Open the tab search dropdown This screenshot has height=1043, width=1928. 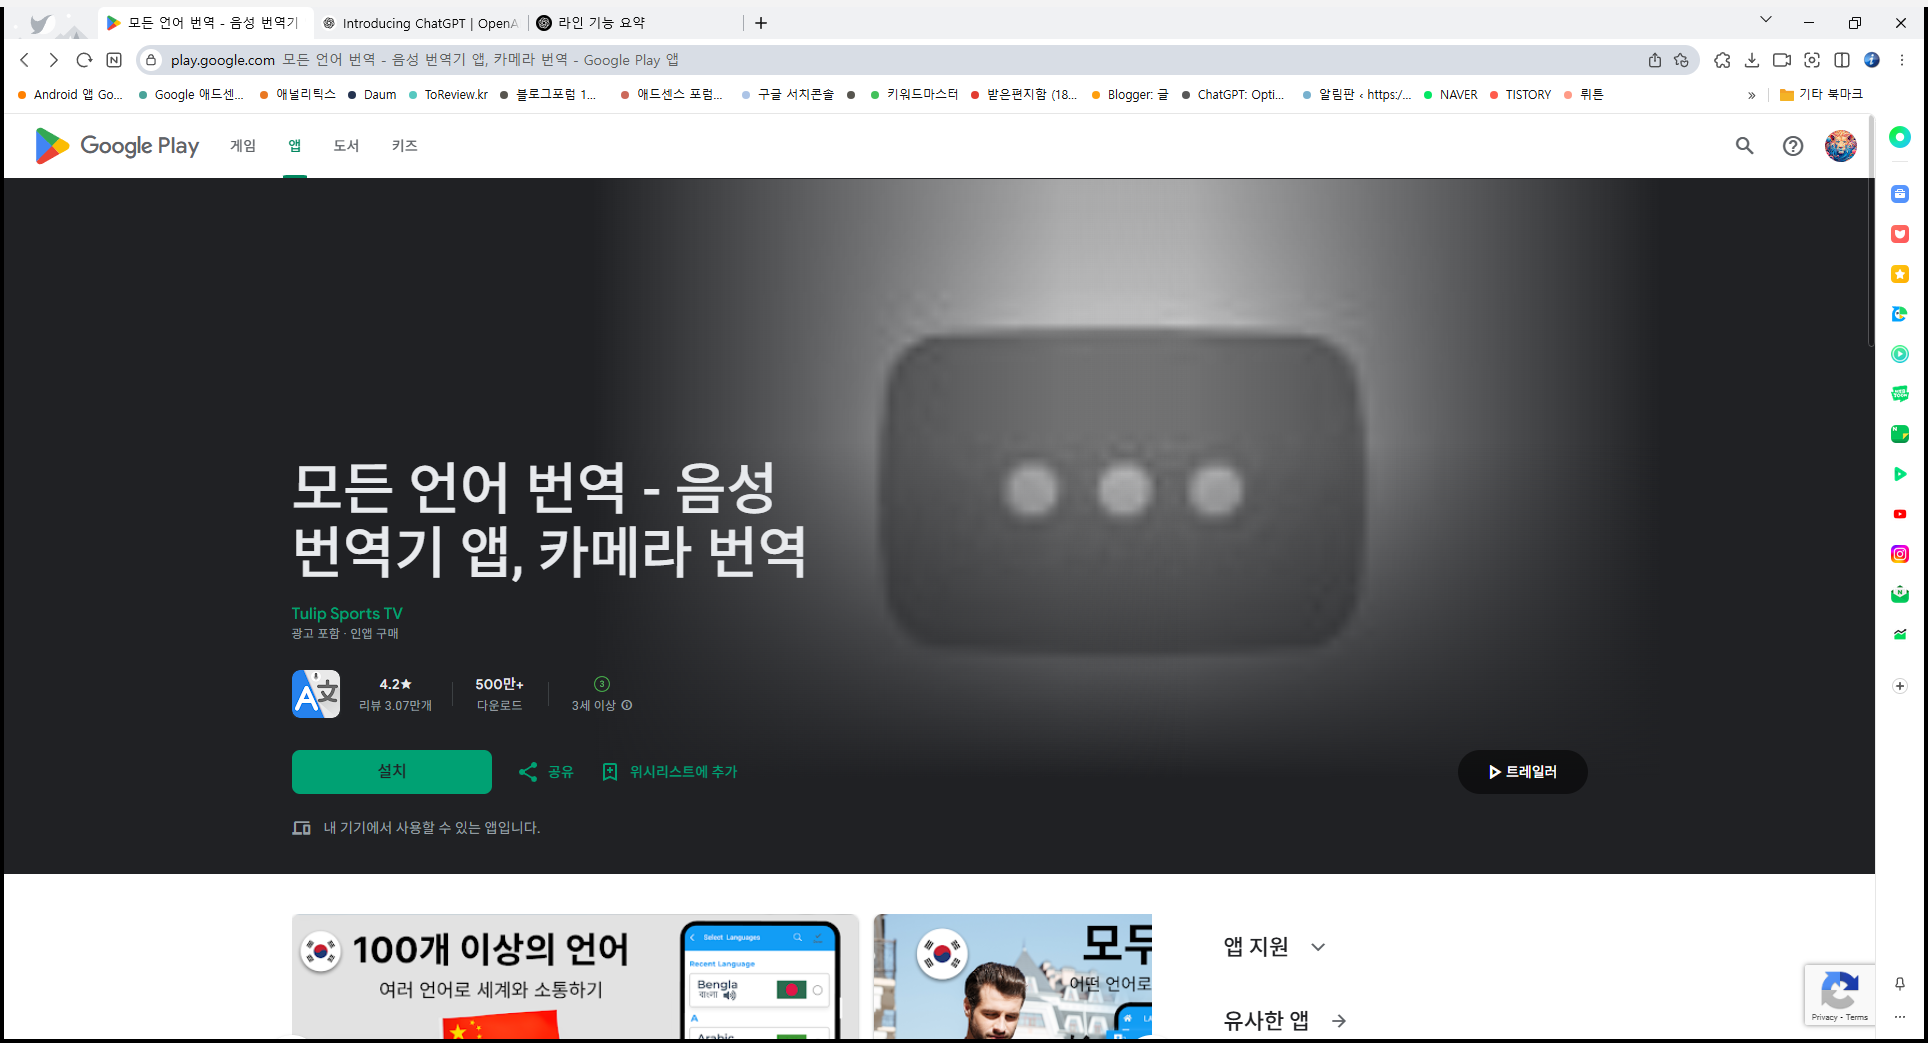[1766, 19]
